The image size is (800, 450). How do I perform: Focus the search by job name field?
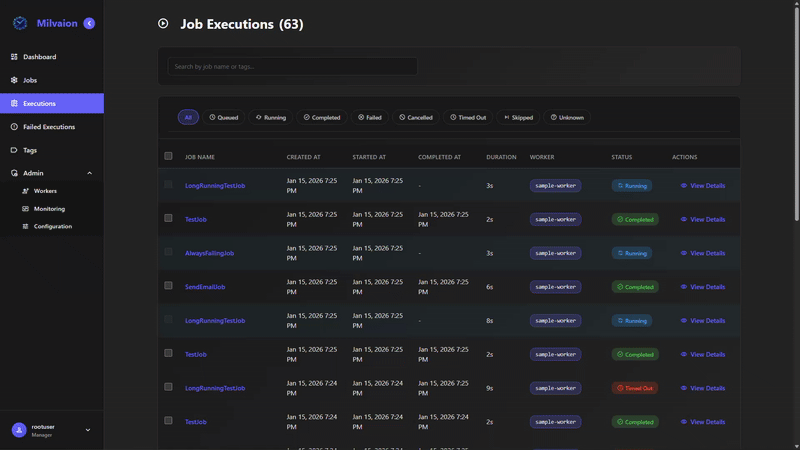coord(292,66)
